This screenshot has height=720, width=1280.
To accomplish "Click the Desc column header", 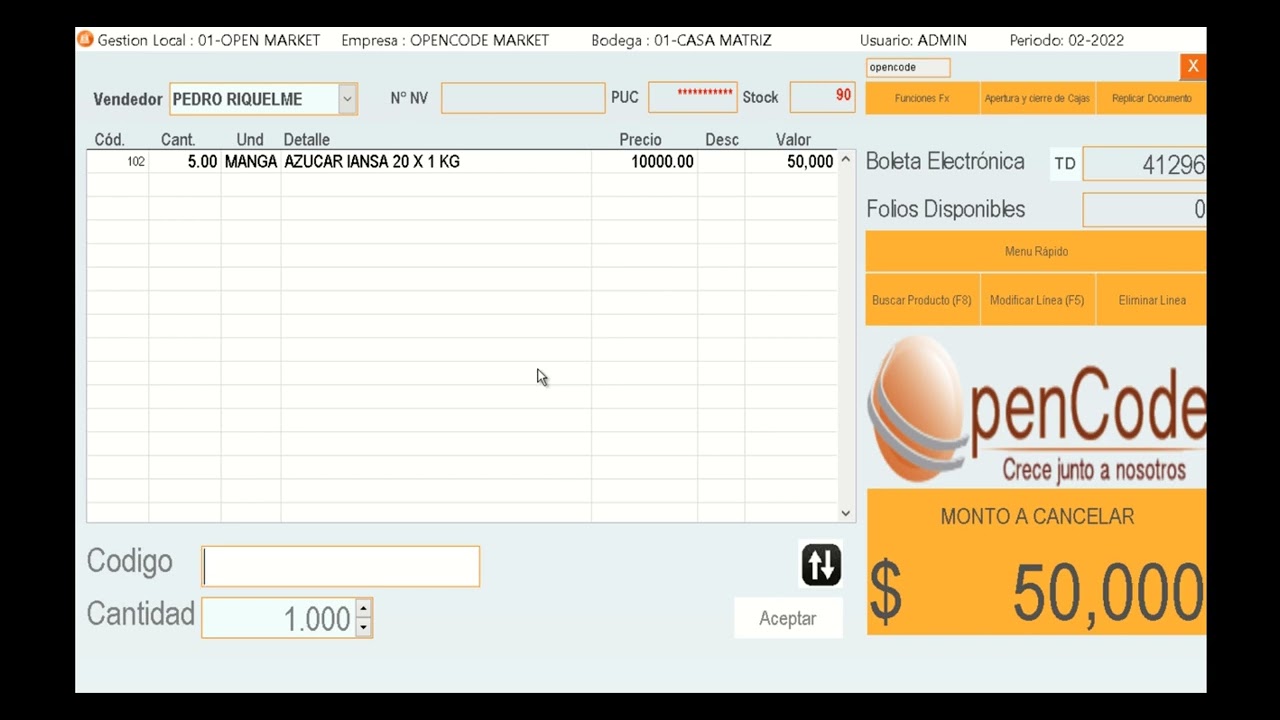I will coord(722,140).
